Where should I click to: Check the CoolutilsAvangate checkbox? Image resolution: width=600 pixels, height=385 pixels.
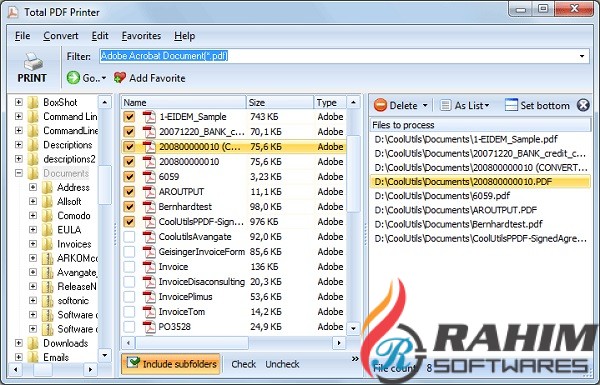(129, 237)
